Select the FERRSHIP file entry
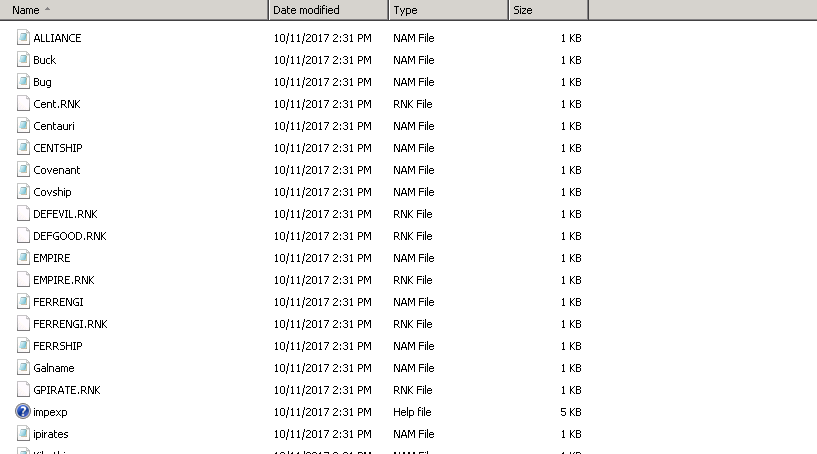Image resolution: width=817 pixels, height=454 pixels. click(x=58, y=346)
